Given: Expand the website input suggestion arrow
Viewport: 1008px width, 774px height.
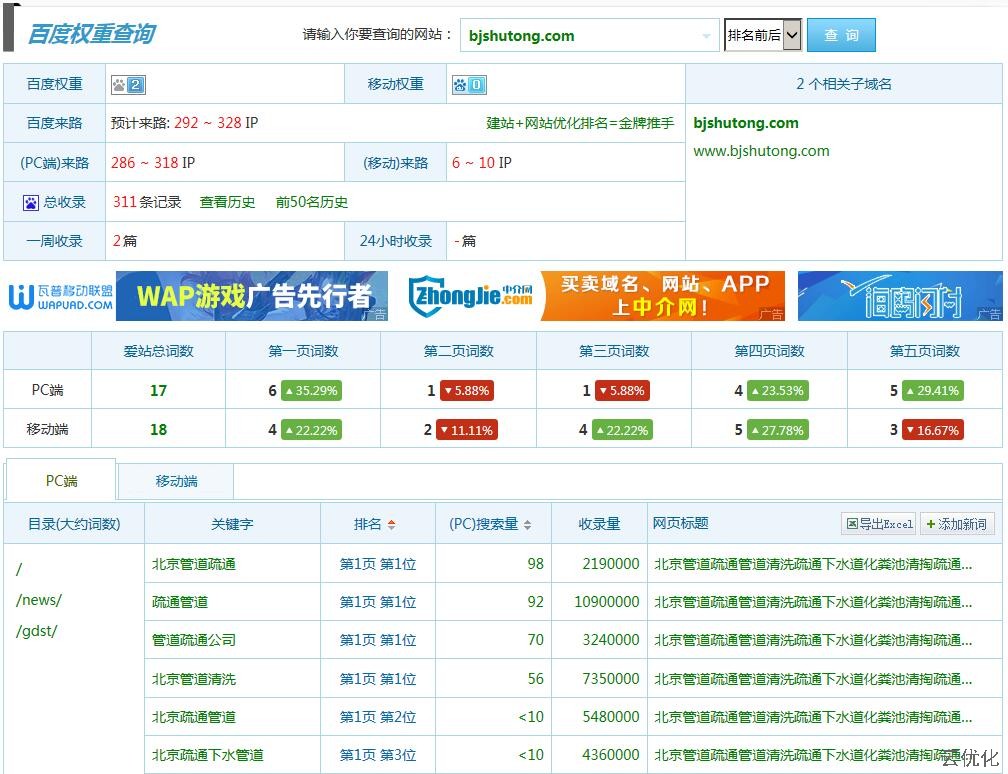Looking at the screenshot, I should pyautogui.click(x=706, y=36).
